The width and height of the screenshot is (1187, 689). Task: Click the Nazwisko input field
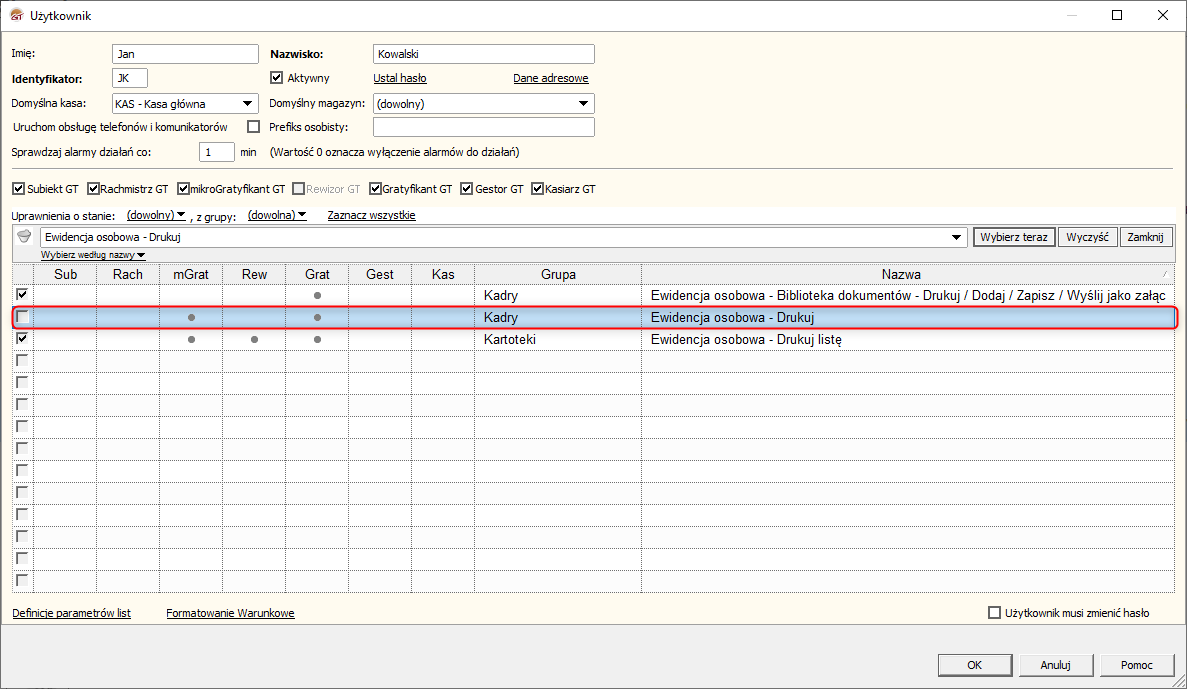tap(484, 54)
